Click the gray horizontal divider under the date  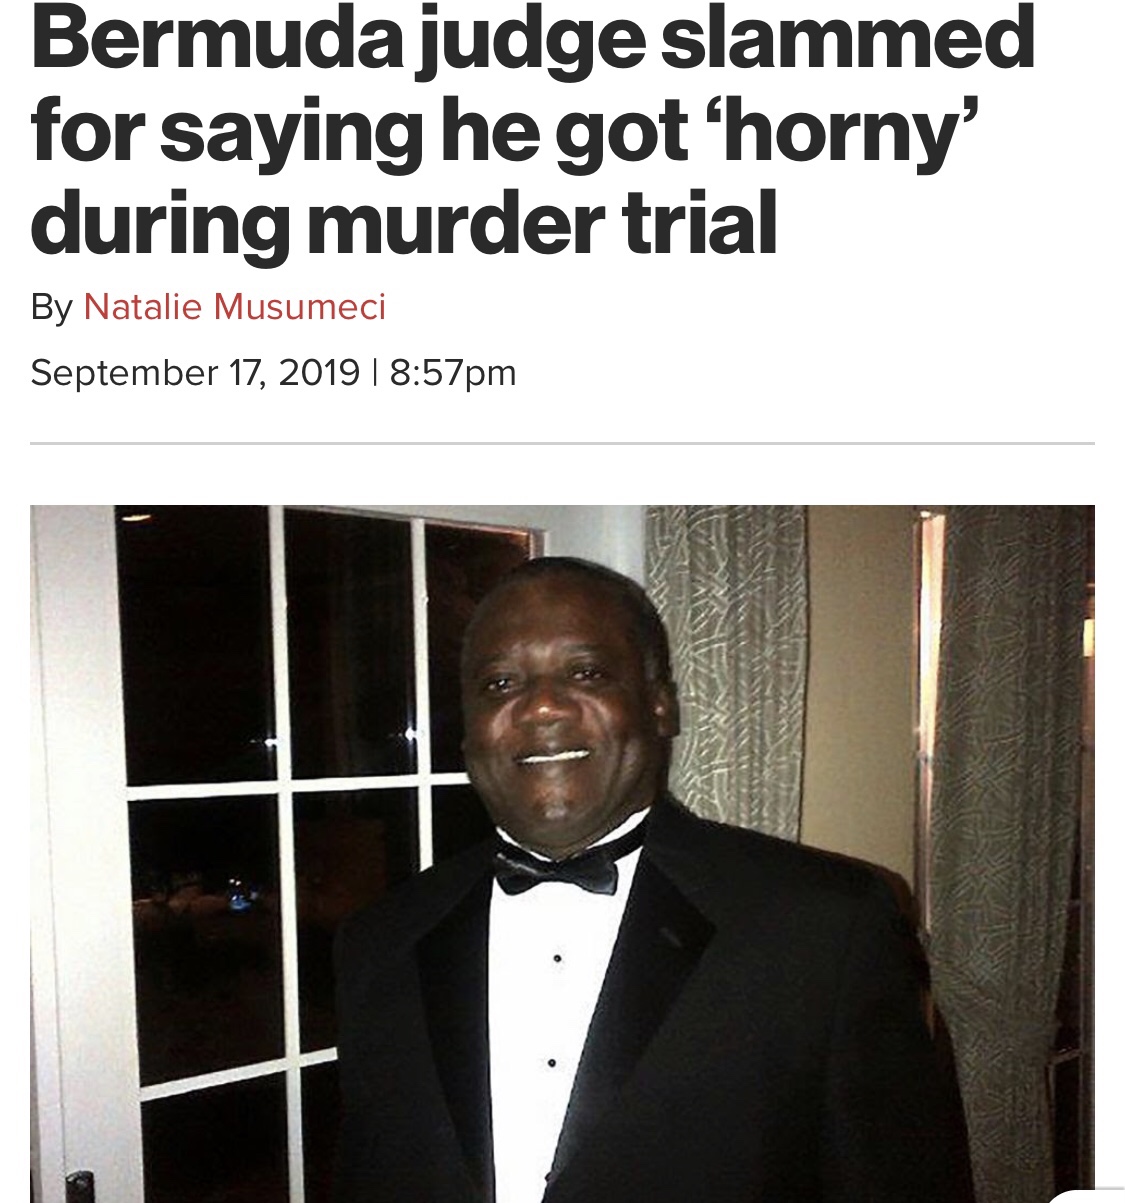point(562,442)
